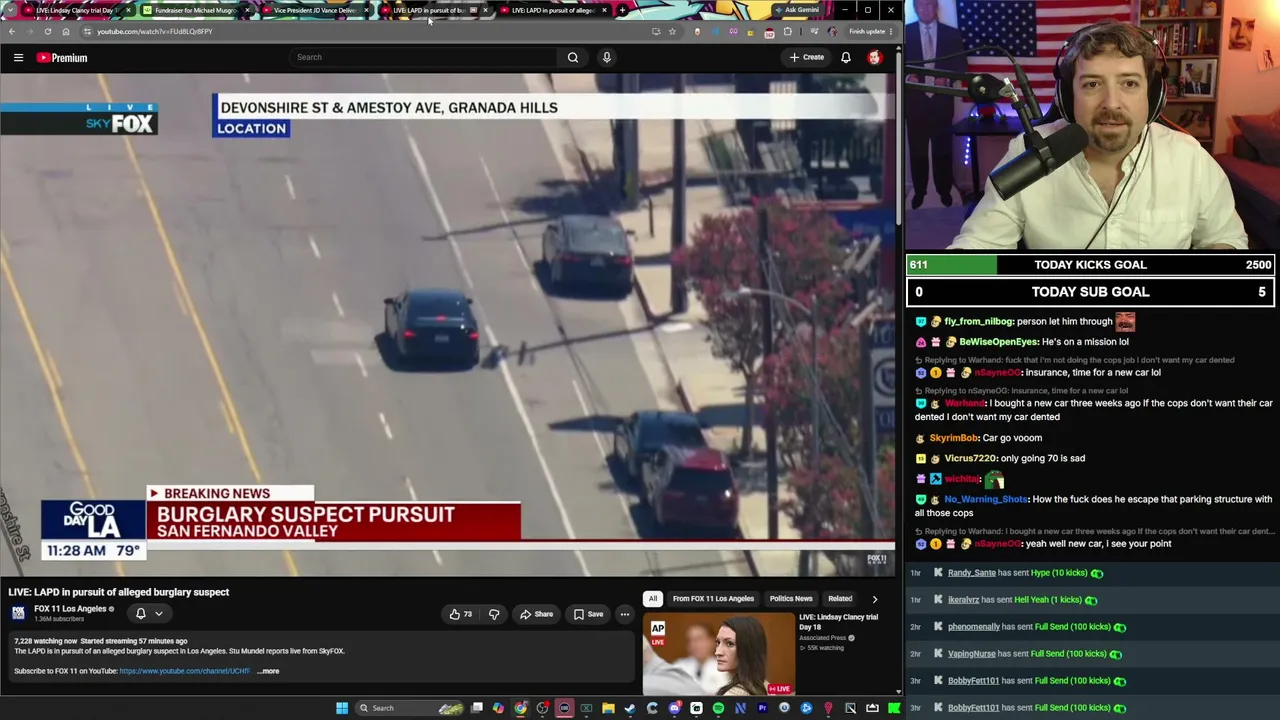The width and height of the screenshot is (1280, 720).
Task: Click the YouTube search magnifier button
Action: [x=573, y=57]
